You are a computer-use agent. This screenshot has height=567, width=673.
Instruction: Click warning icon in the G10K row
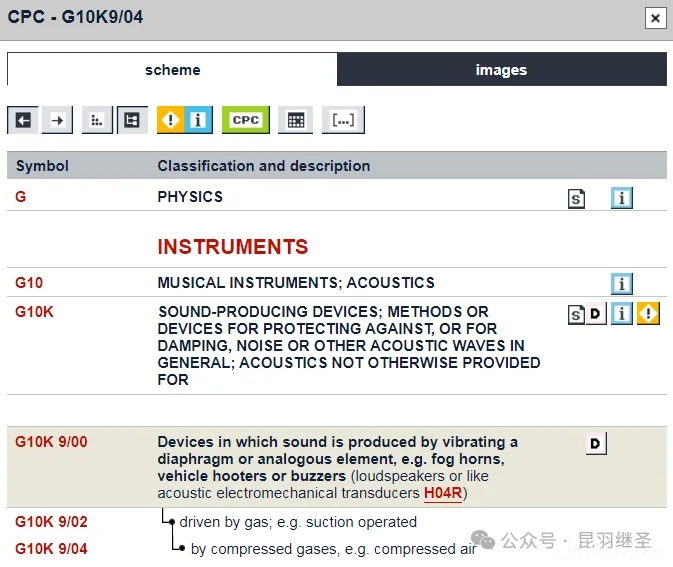coord(648,314)
